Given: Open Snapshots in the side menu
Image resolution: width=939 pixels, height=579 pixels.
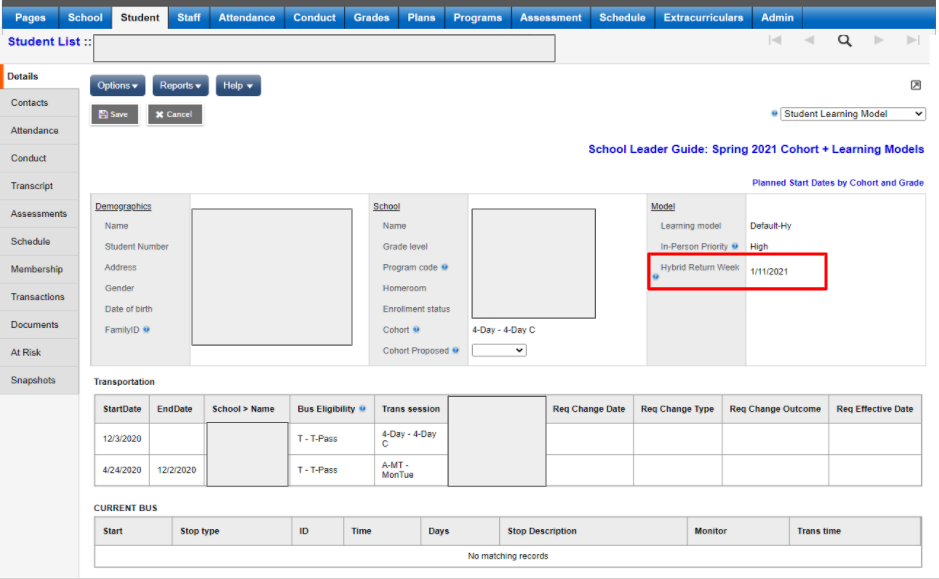Looking at the screenshot, I should coord(40,380).
